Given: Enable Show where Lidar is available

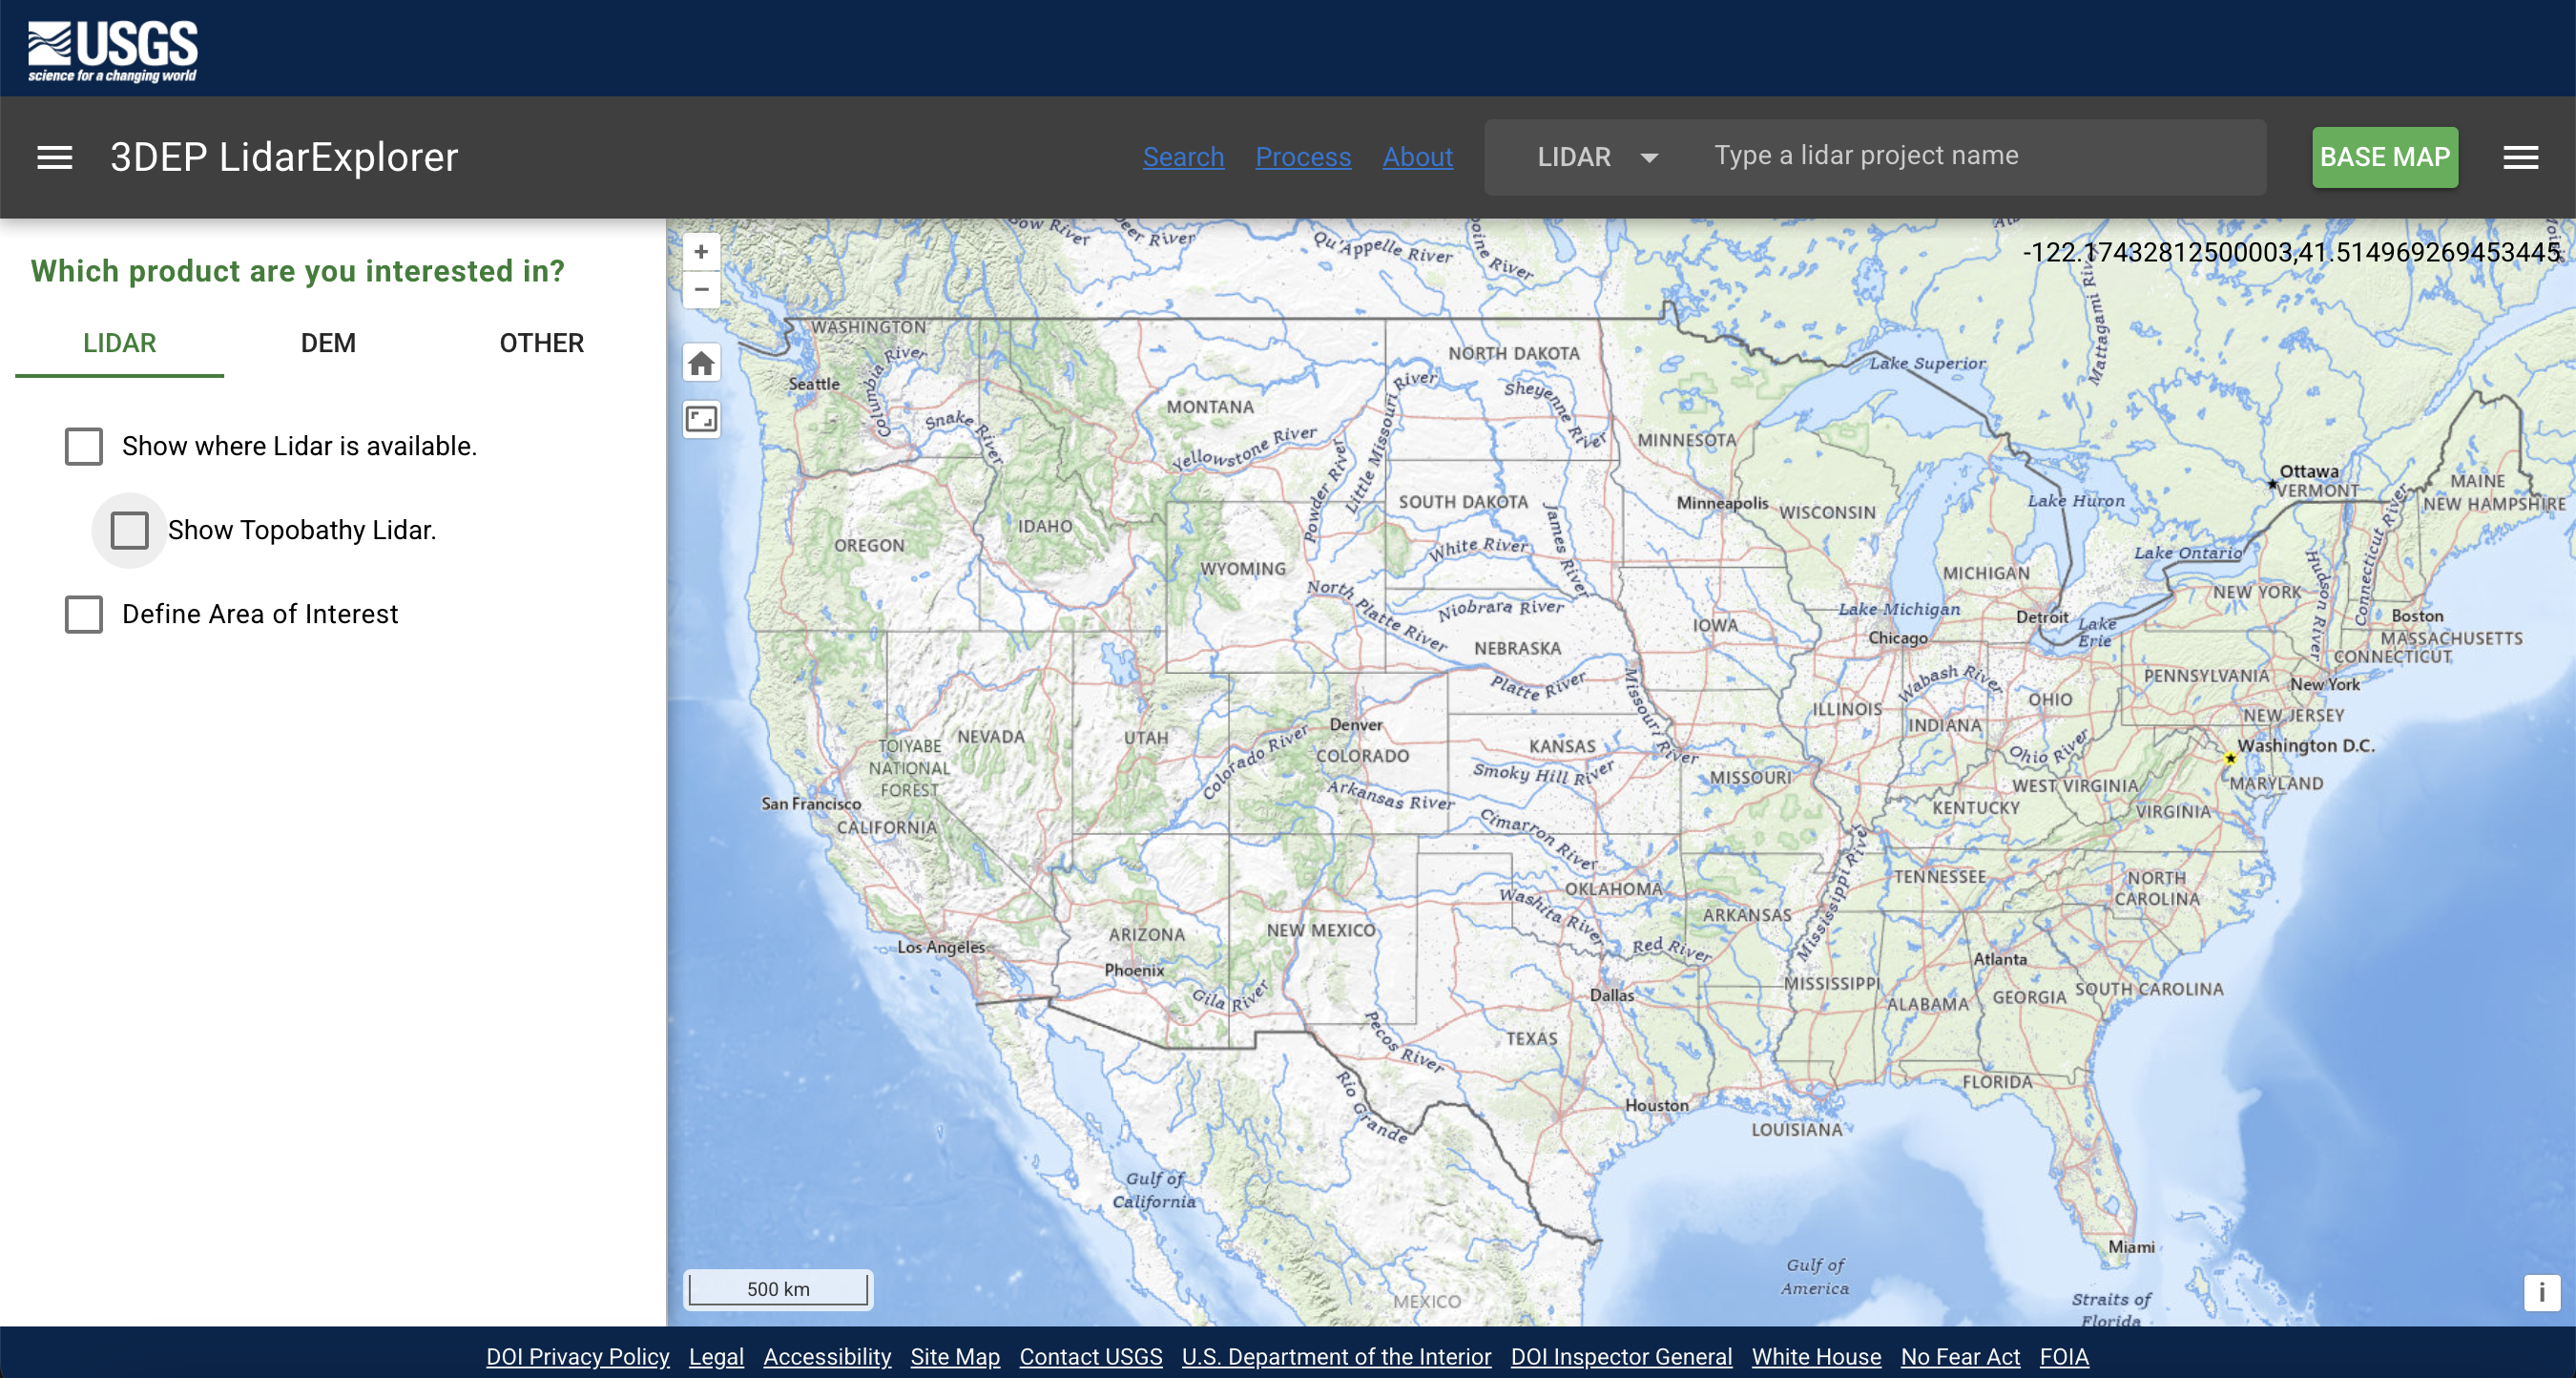Looking at the screenshot, I should tap(84, 446).
